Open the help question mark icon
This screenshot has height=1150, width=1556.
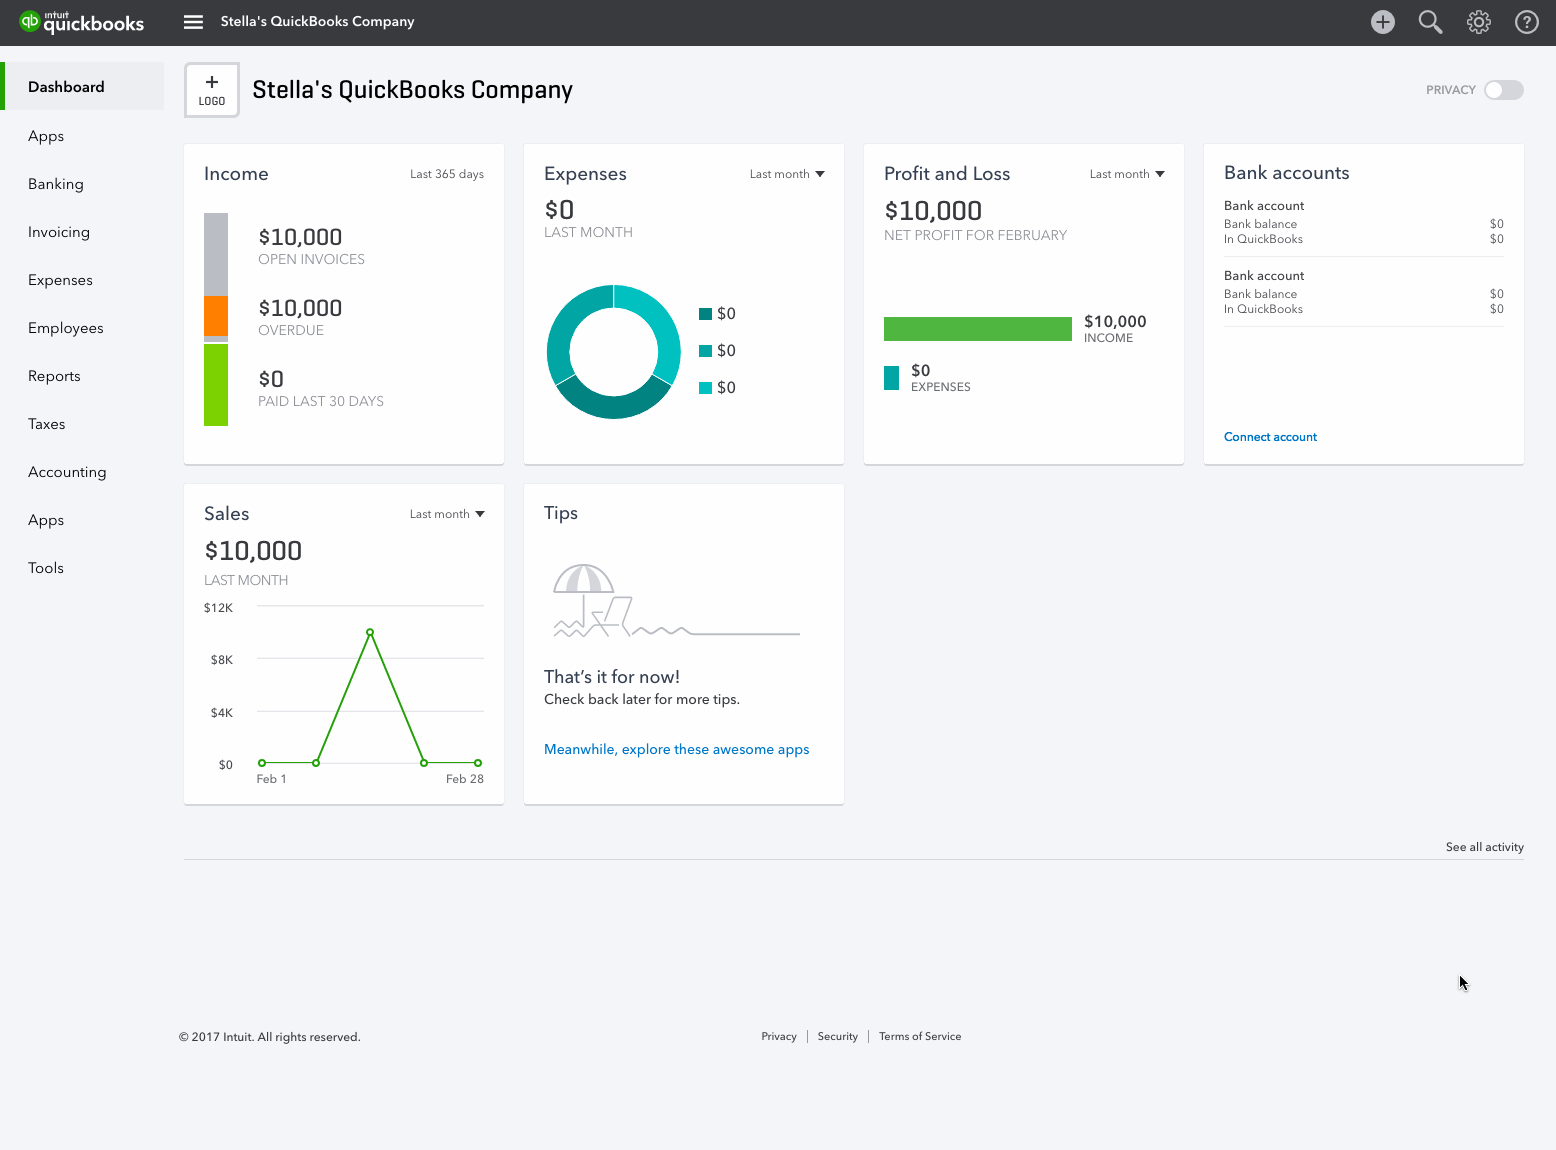pos(1526,22)
